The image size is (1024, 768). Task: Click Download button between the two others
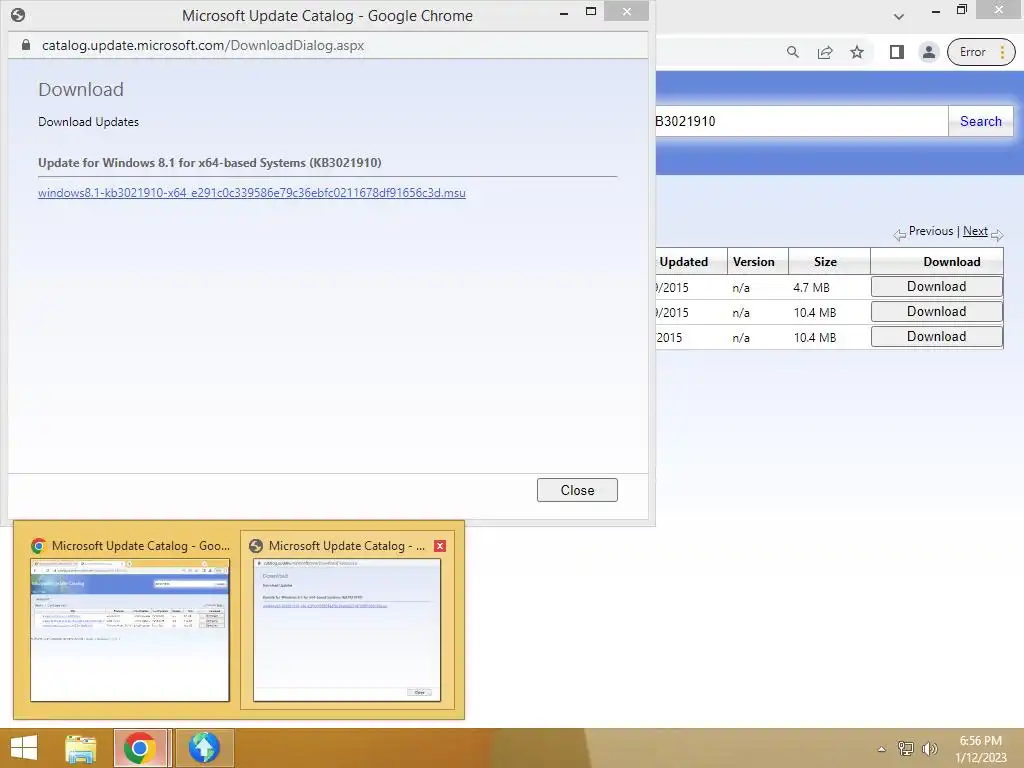(936, 312)
